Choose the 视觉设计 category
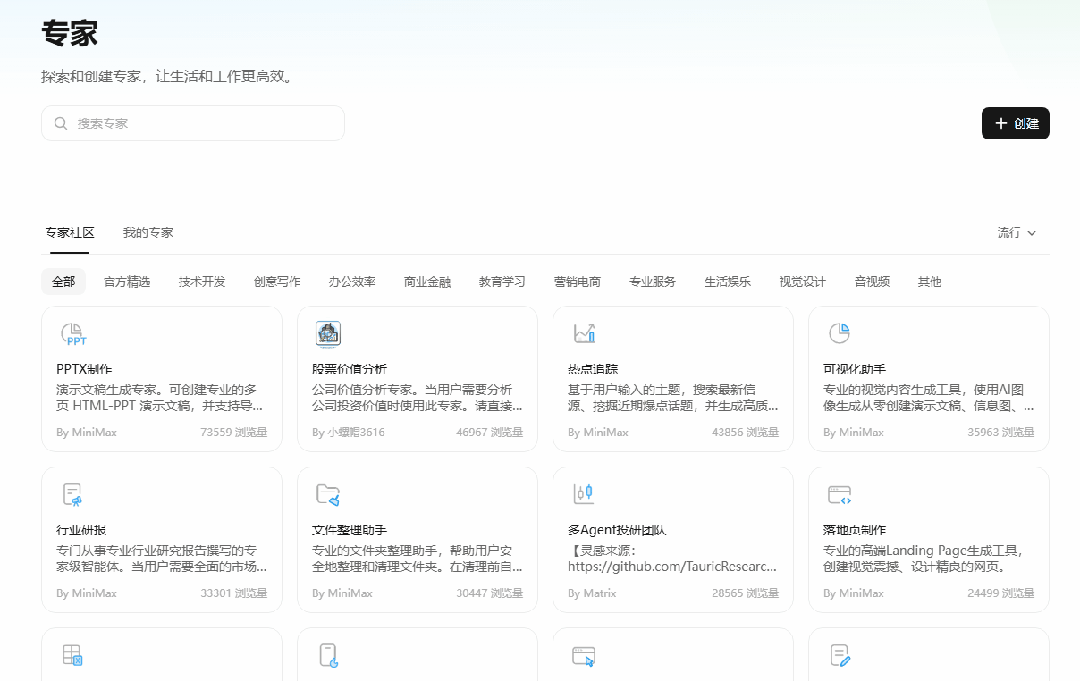This screenshot has width=1080, height=681. point(800,281)
